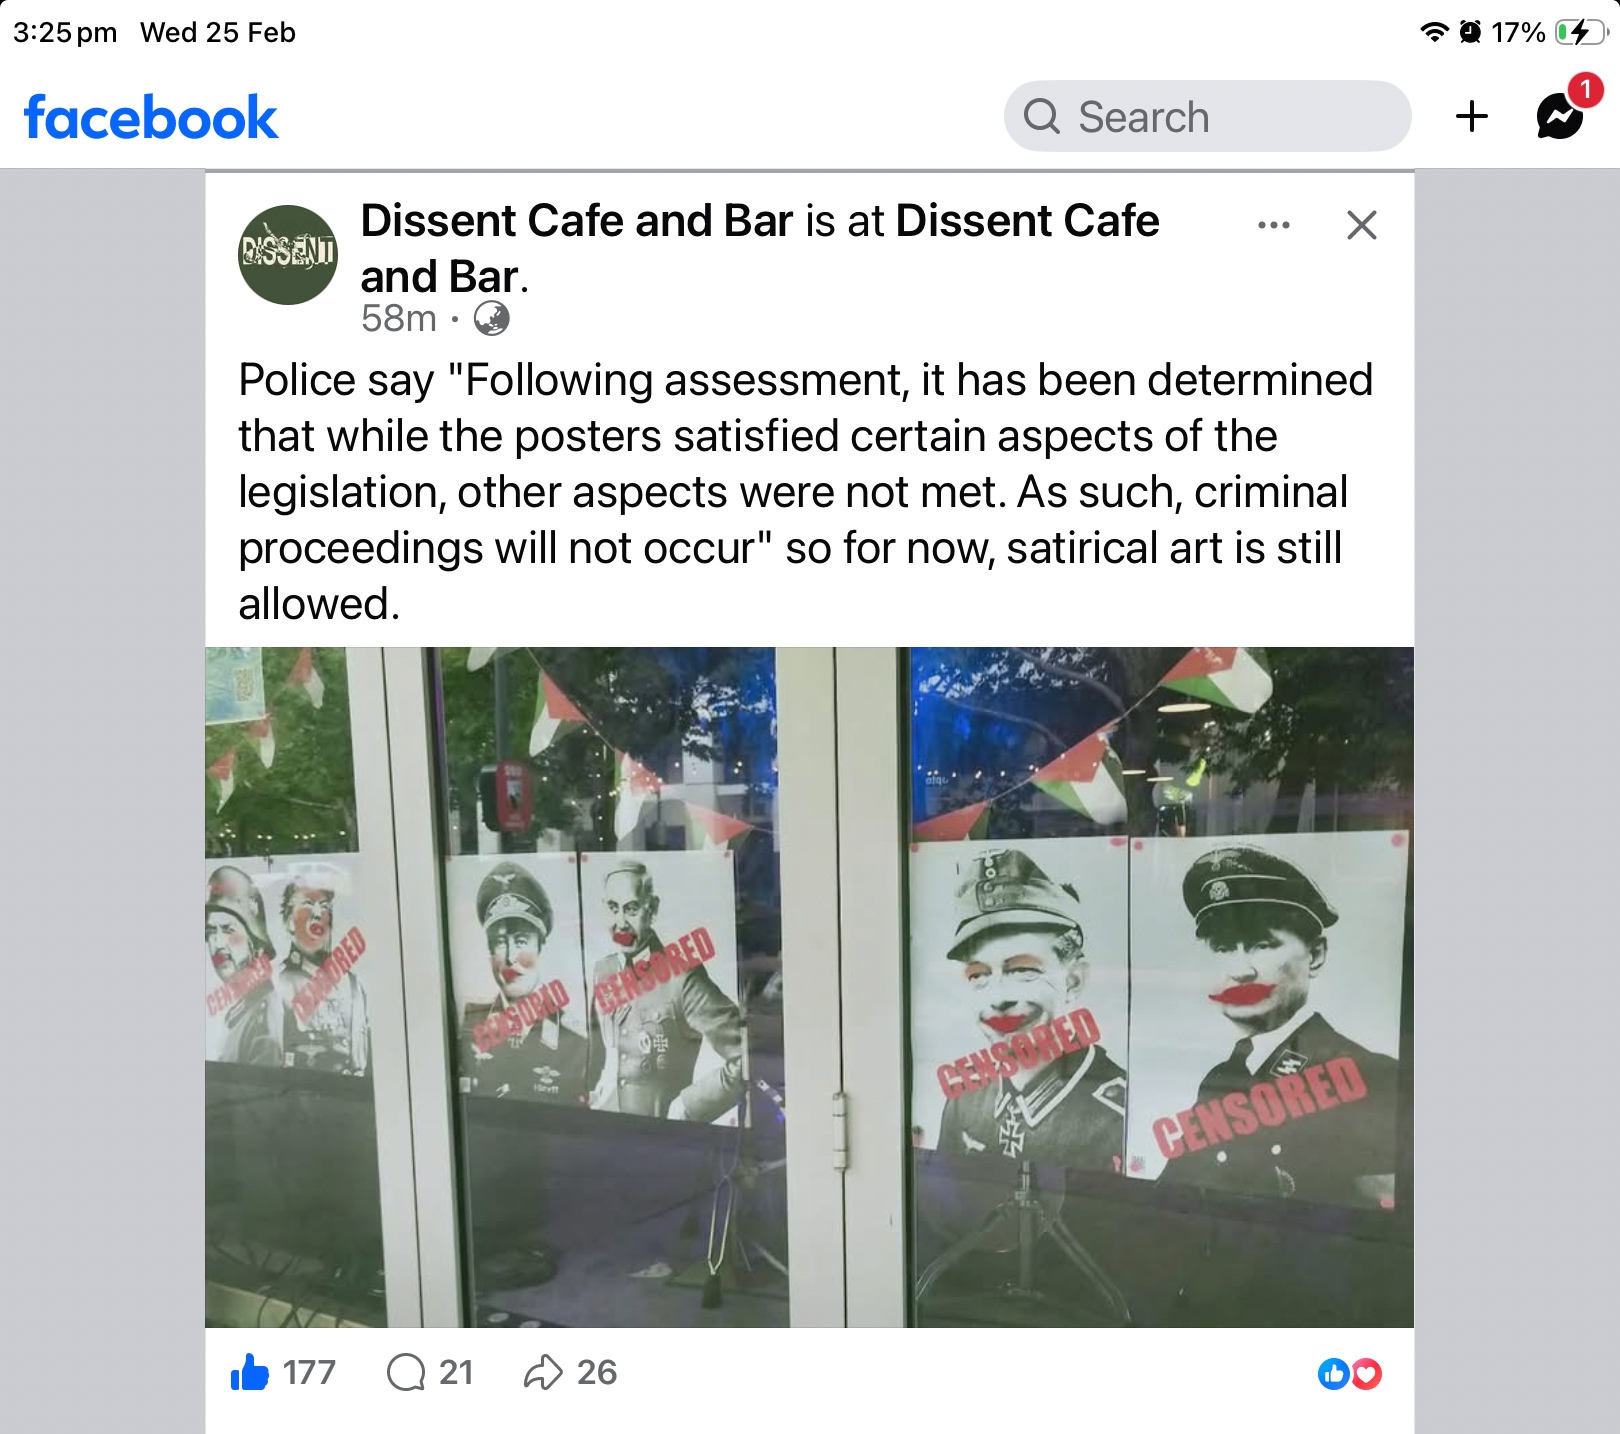The height and width of the screenshot is (1434, 1620).
Task: Like the post with thumbs-up icon
Action: coord(250,1372)
